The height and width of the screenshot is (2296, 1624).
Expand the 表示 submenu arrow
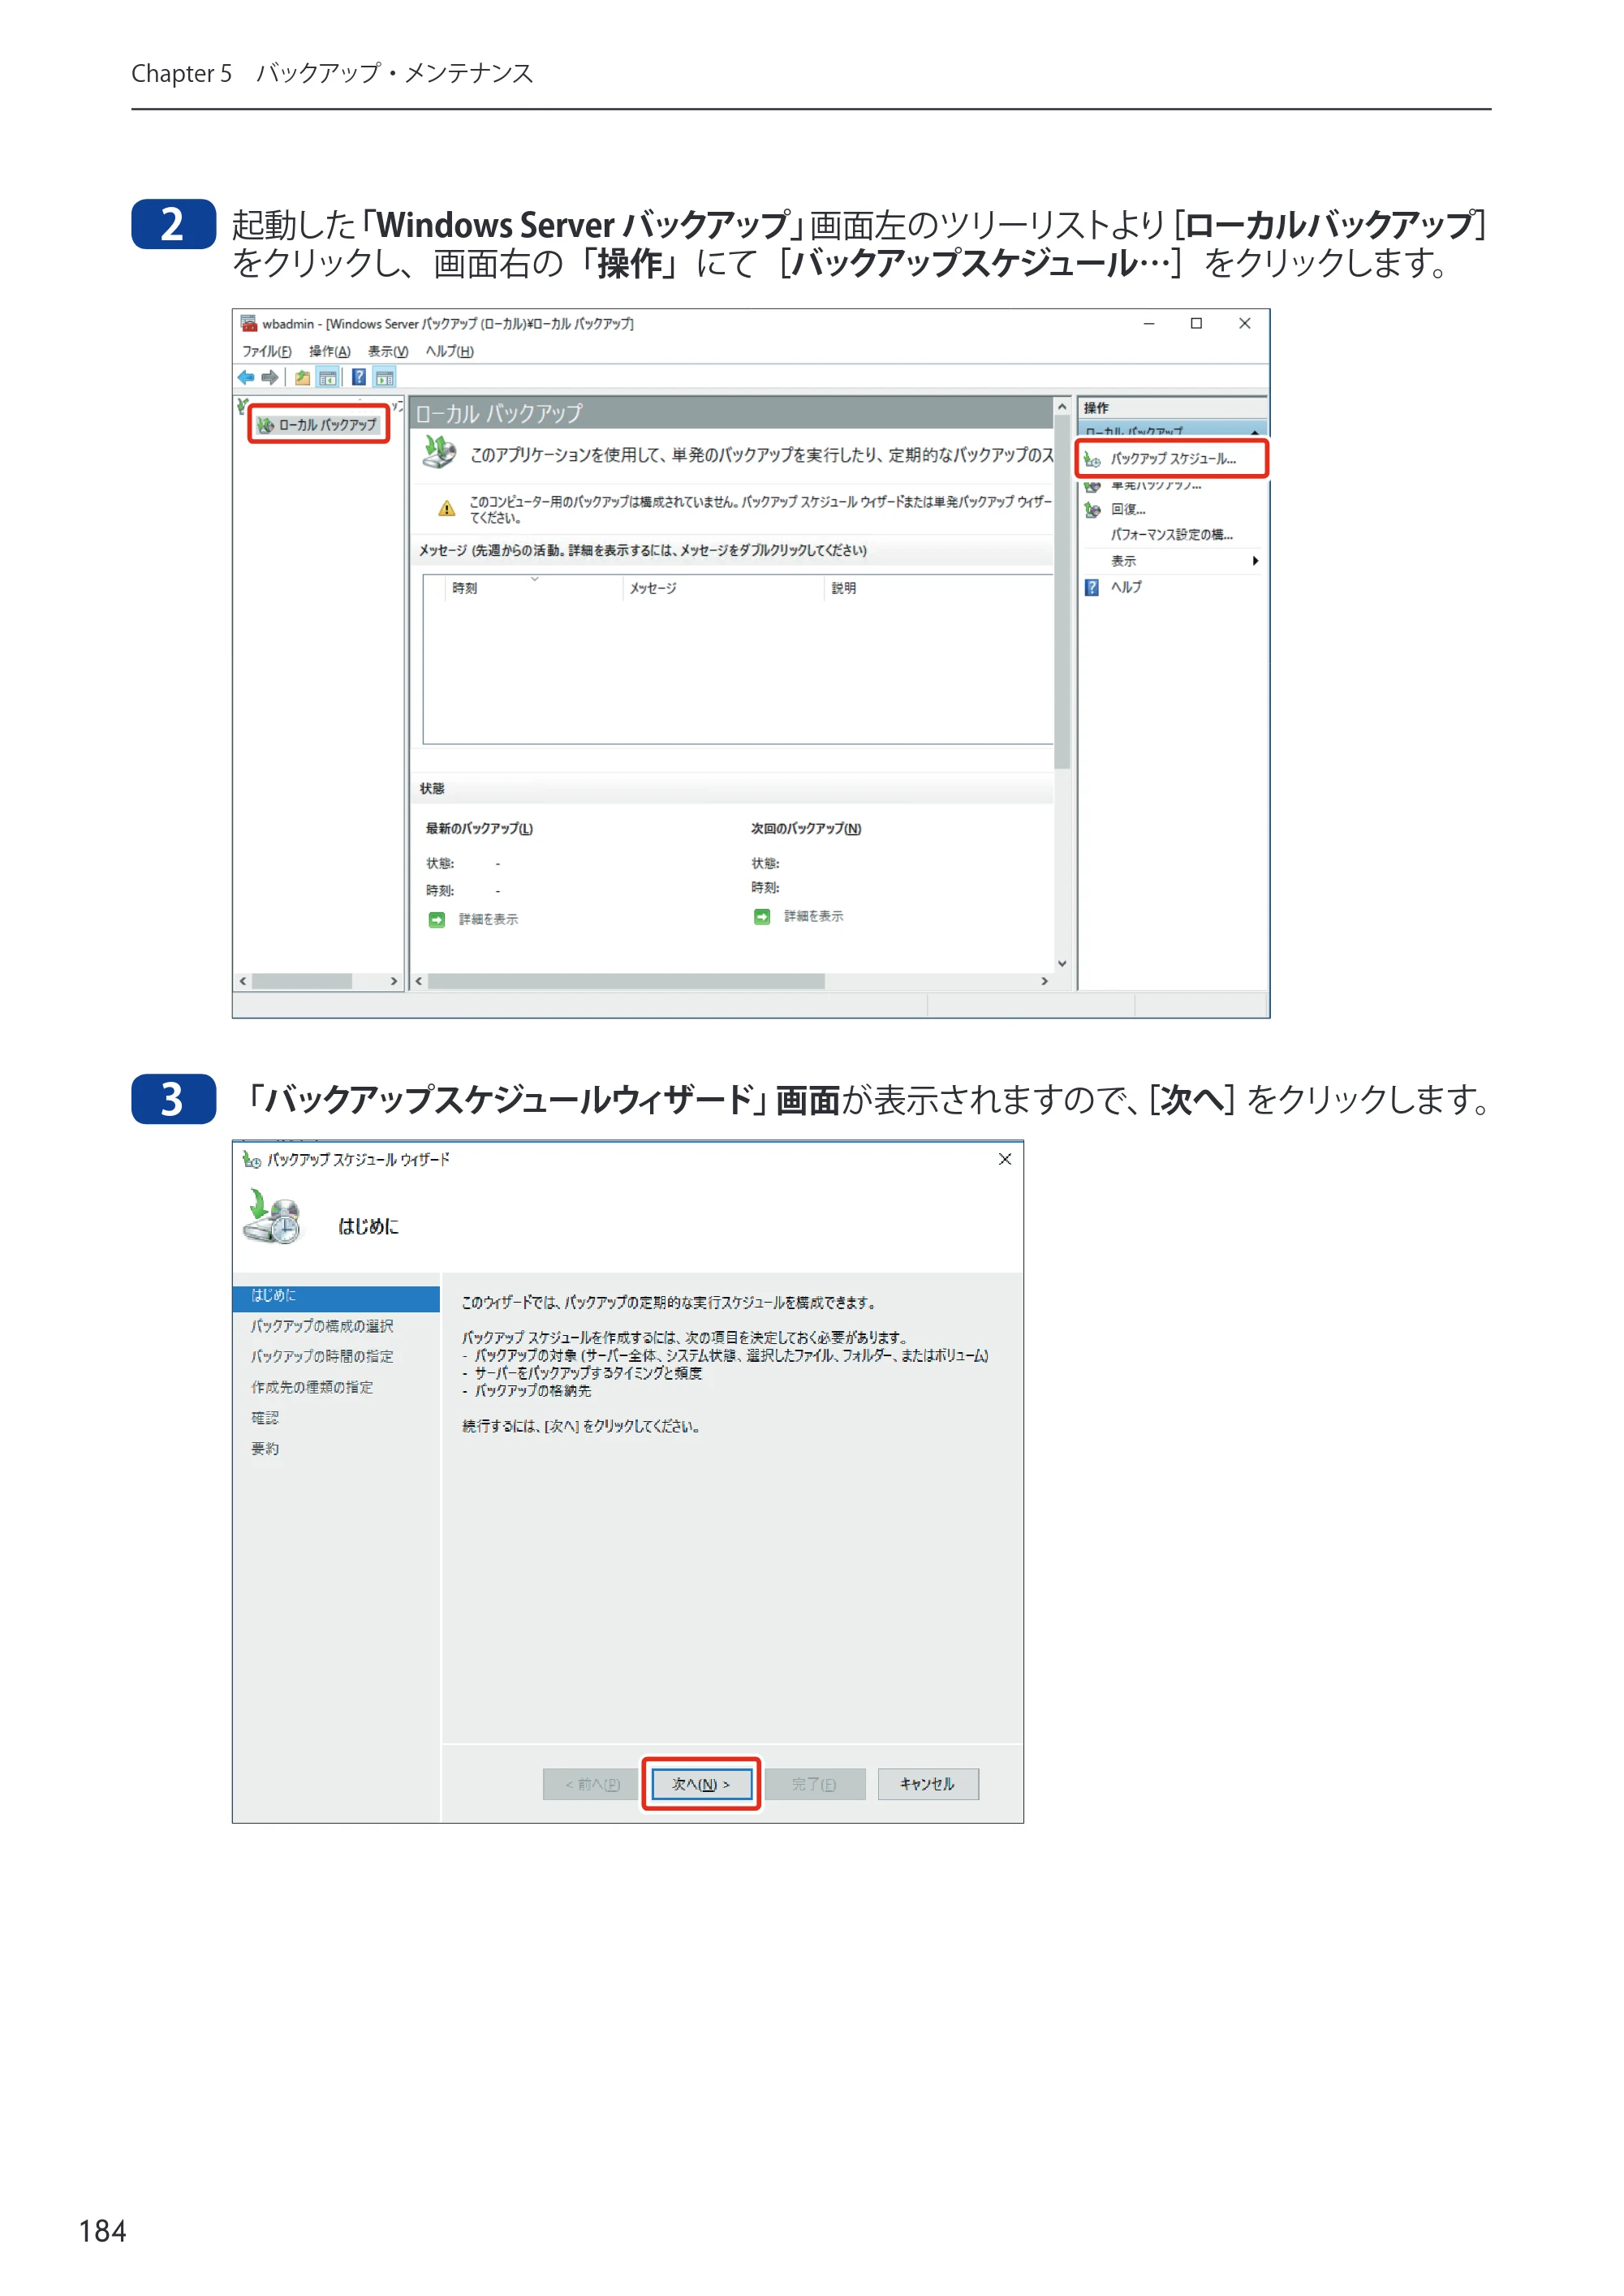1255,561
